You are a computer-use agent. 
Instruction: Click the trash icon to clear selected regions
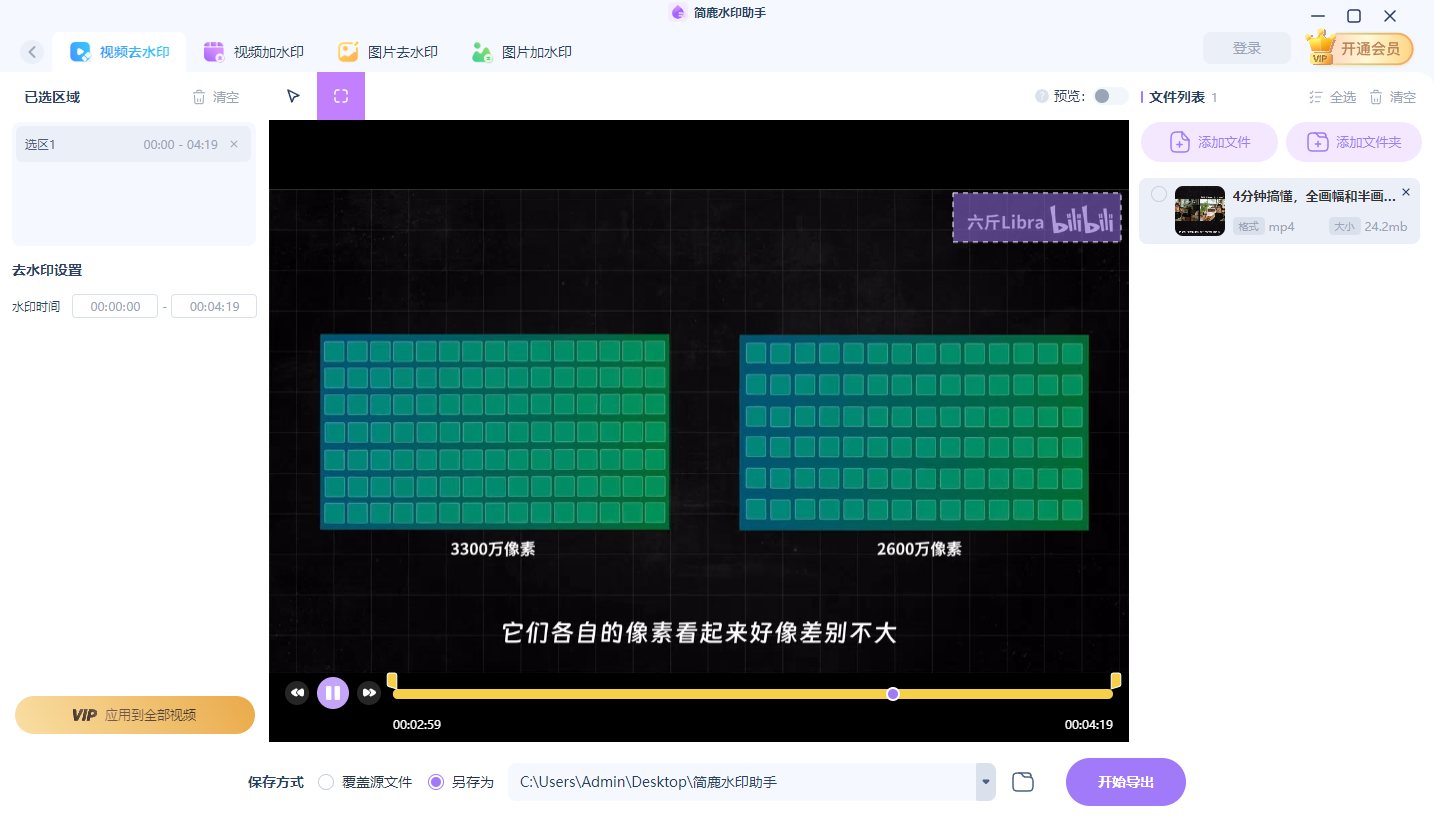click(197, 96)
